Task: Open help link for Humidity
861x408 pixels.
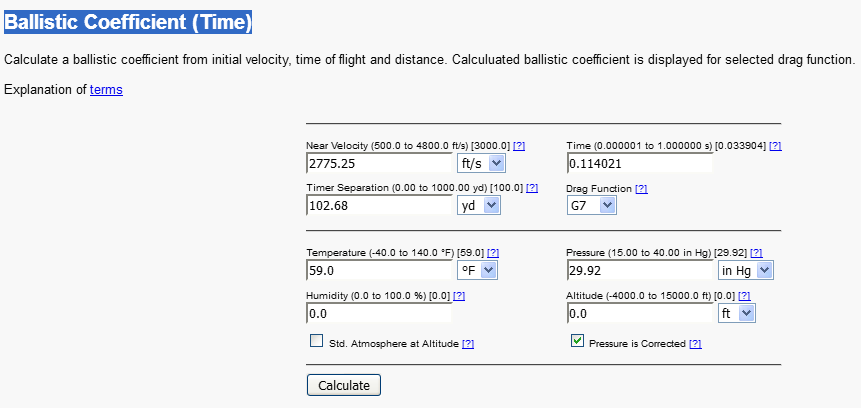Action: click(459, 296)
